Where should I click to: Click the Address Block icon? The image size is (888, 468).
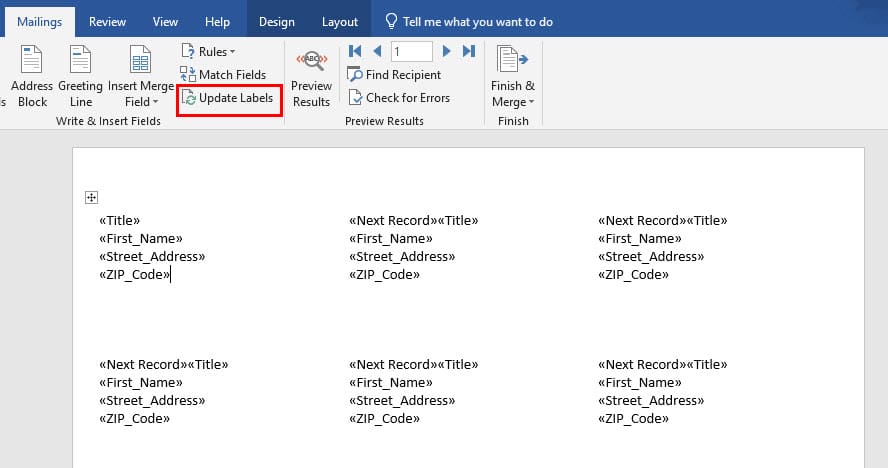point(31,59)
